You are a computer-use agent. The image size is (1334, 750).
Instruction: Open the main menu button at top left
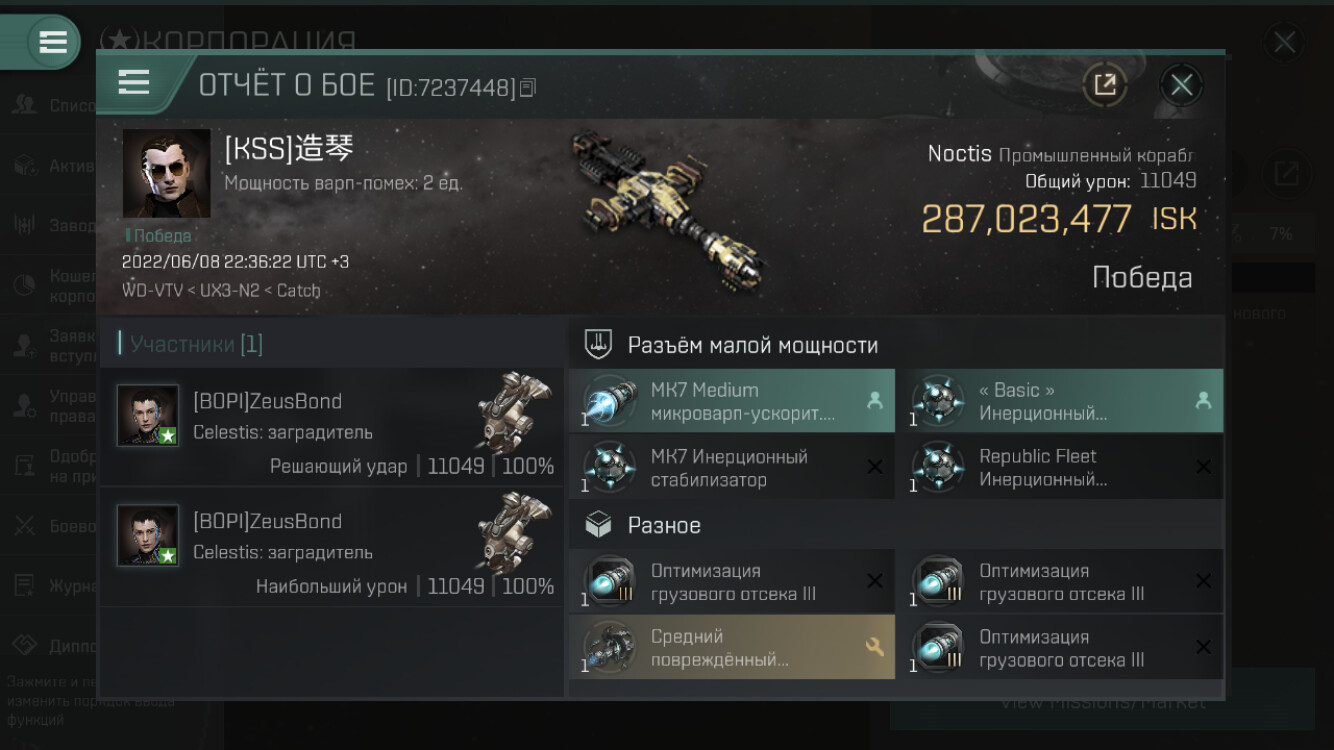[52, 42]
